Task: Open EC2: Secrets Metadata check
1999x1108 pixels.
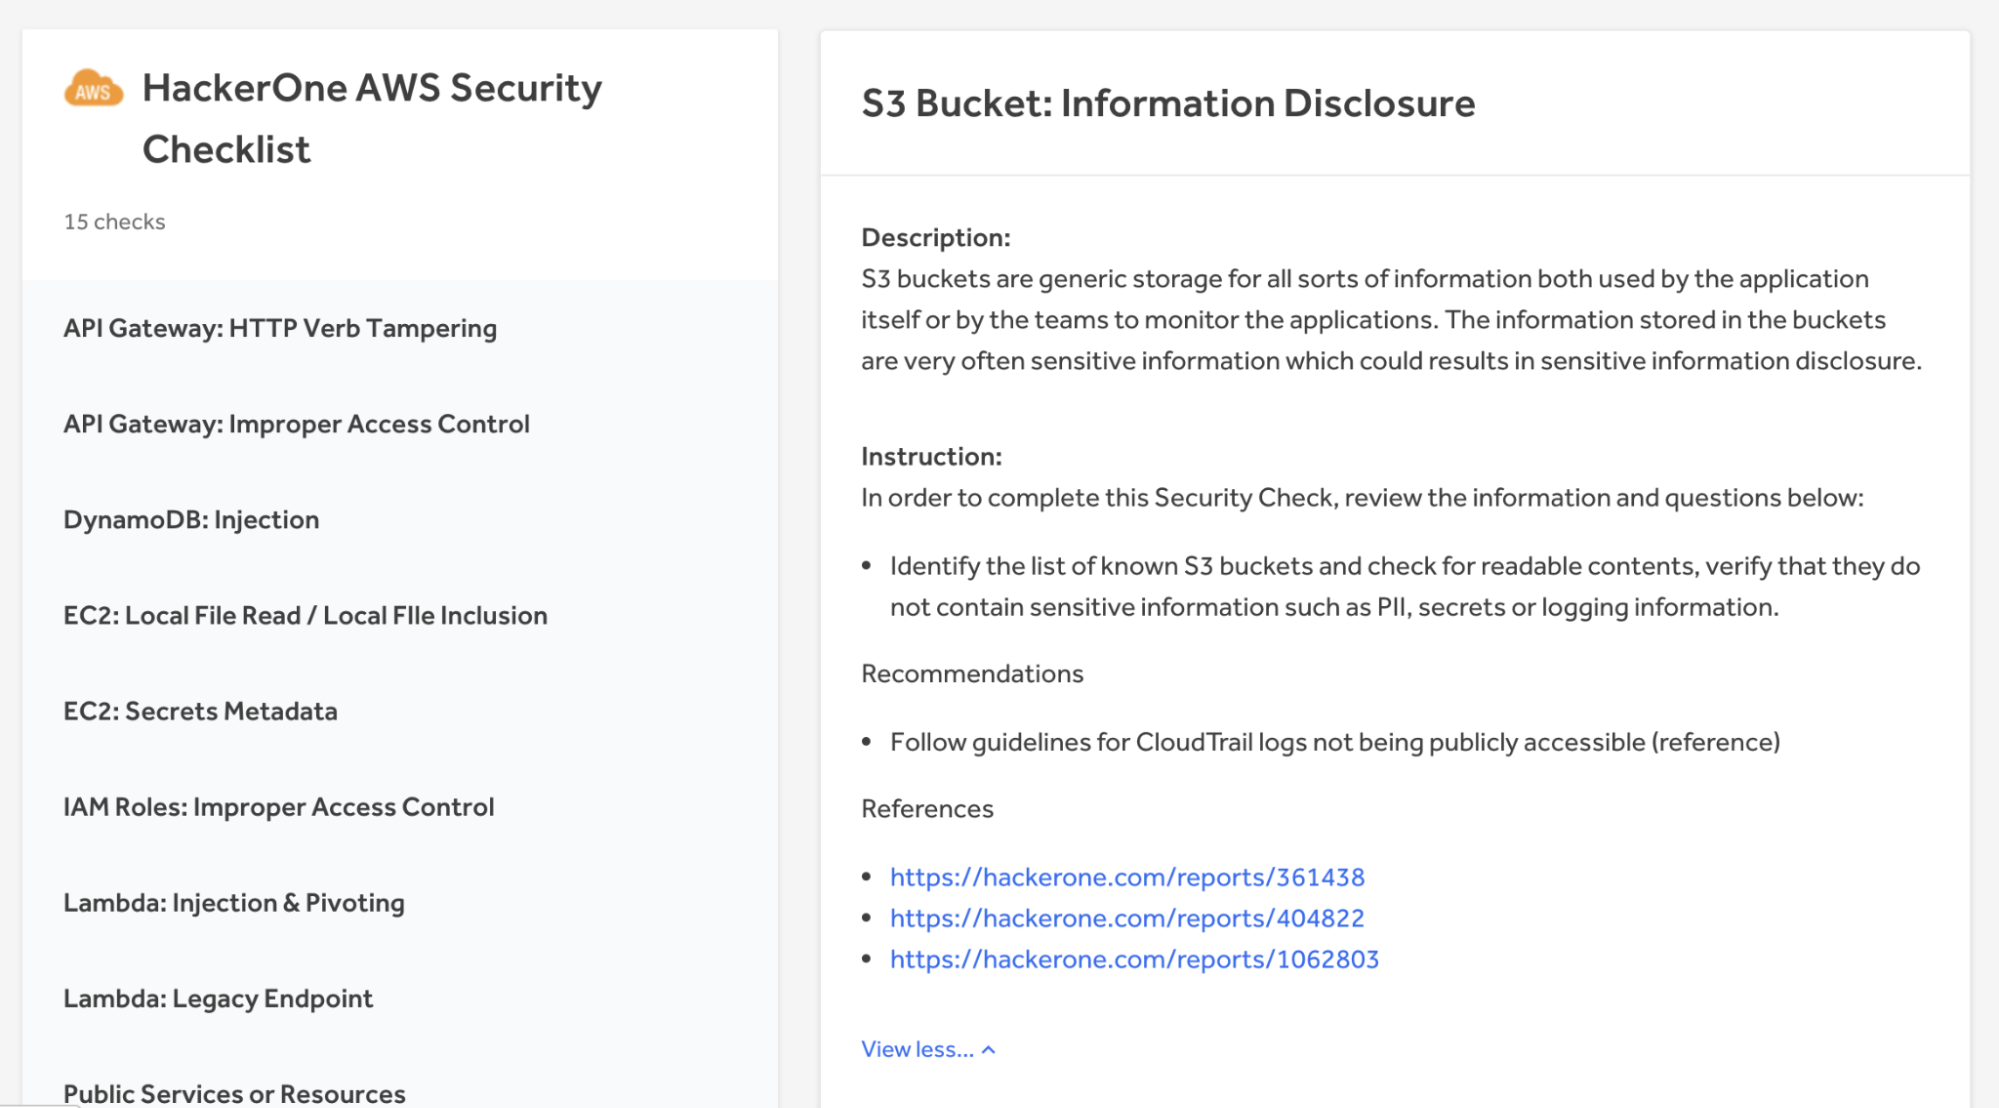Action: pyautogui.click(x=200, y=711)
